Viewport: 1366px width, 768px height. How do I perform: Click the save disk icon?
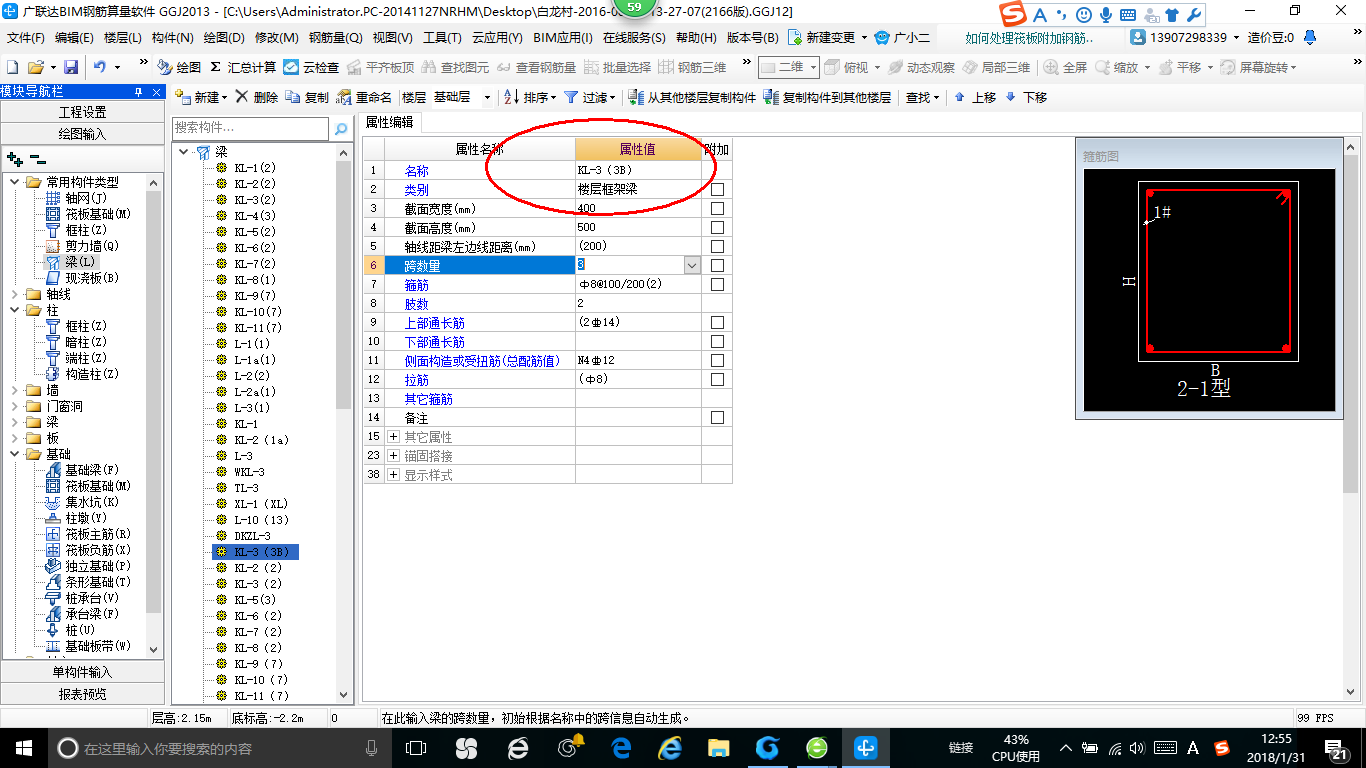point(71,67)
